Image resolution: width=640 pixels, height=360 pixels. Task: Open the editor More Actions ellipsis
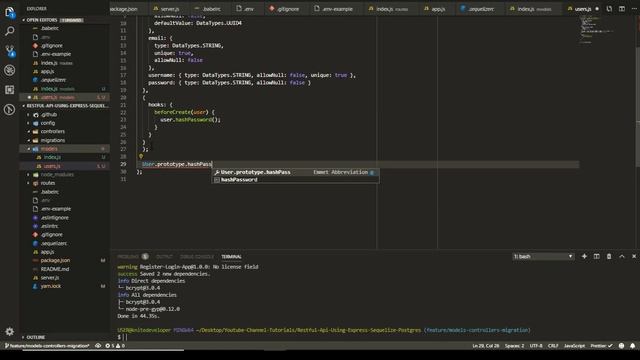coord(634,9)
